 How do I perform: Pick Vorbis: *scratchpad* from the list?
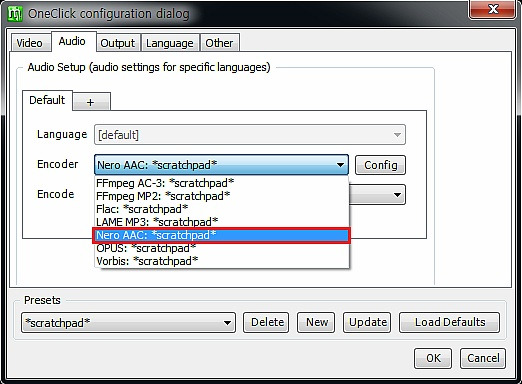222,261
